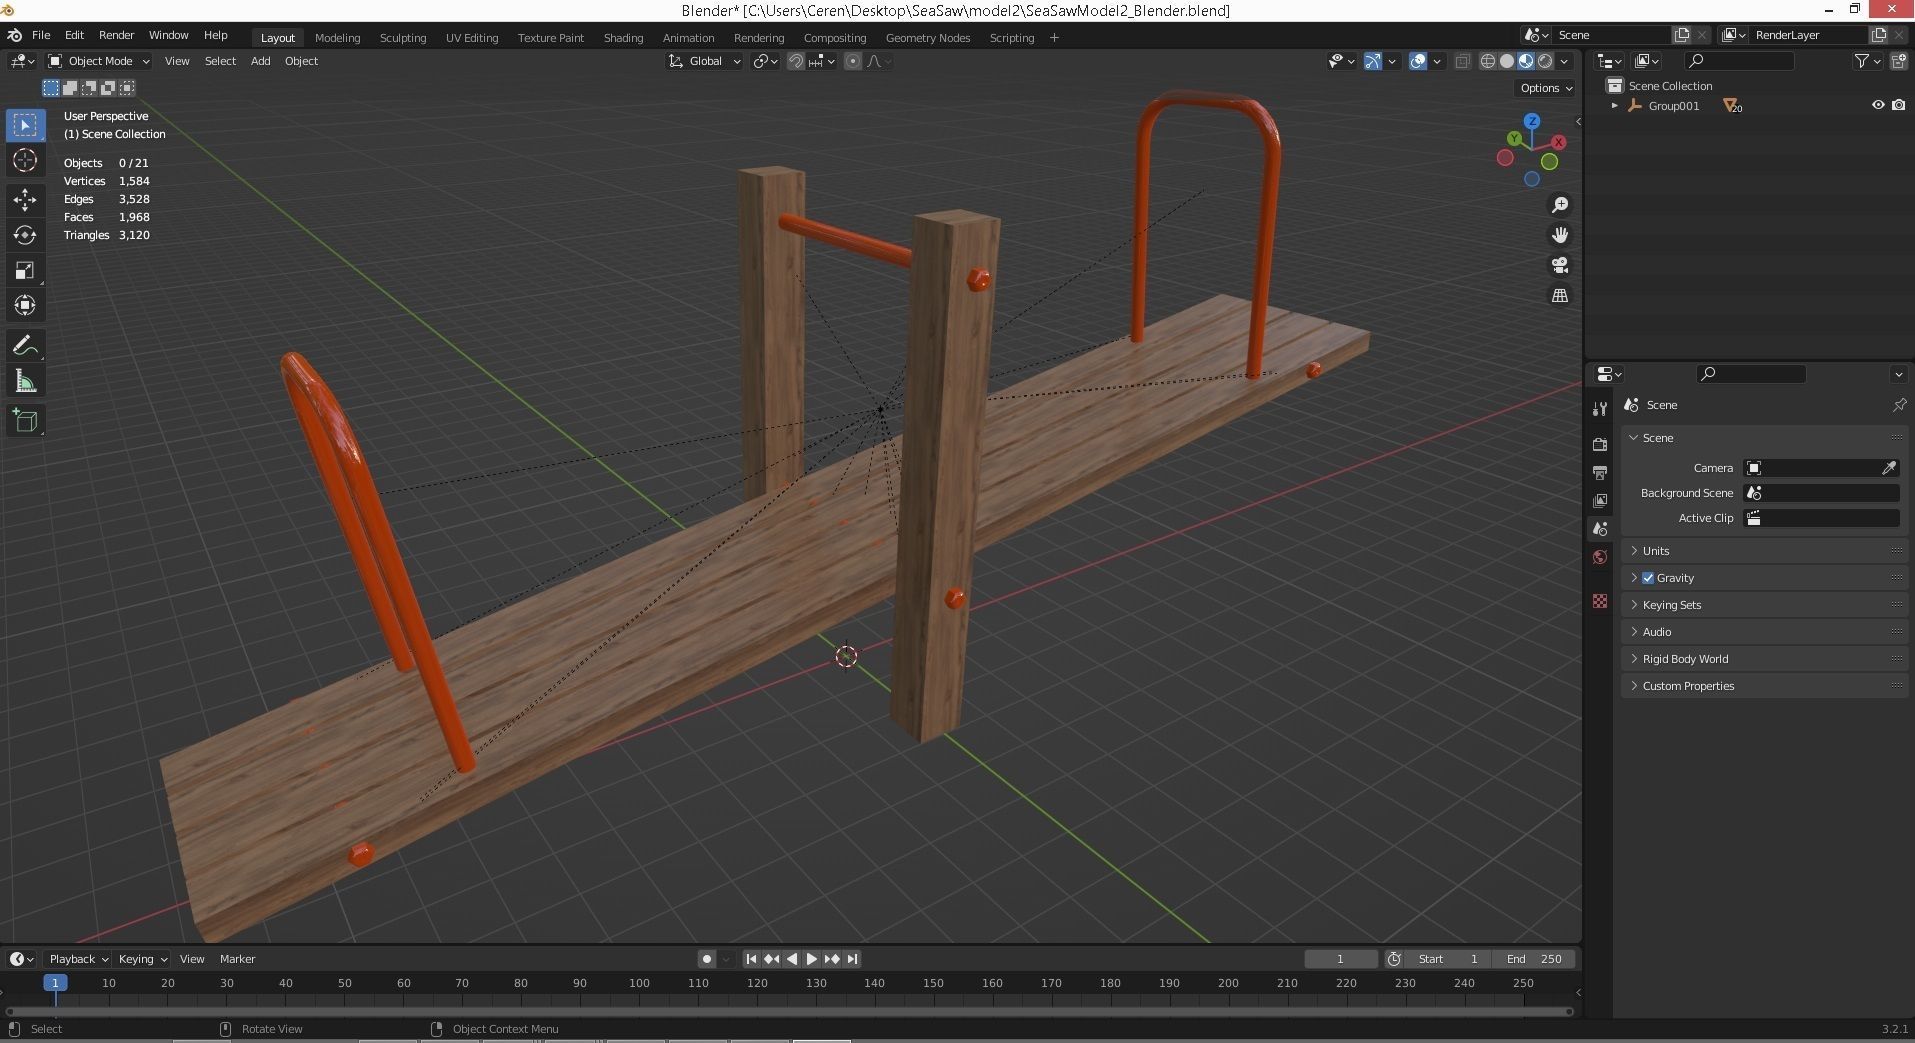
Task: Toggle snapping magnet
Action: [x=795, y=61]
